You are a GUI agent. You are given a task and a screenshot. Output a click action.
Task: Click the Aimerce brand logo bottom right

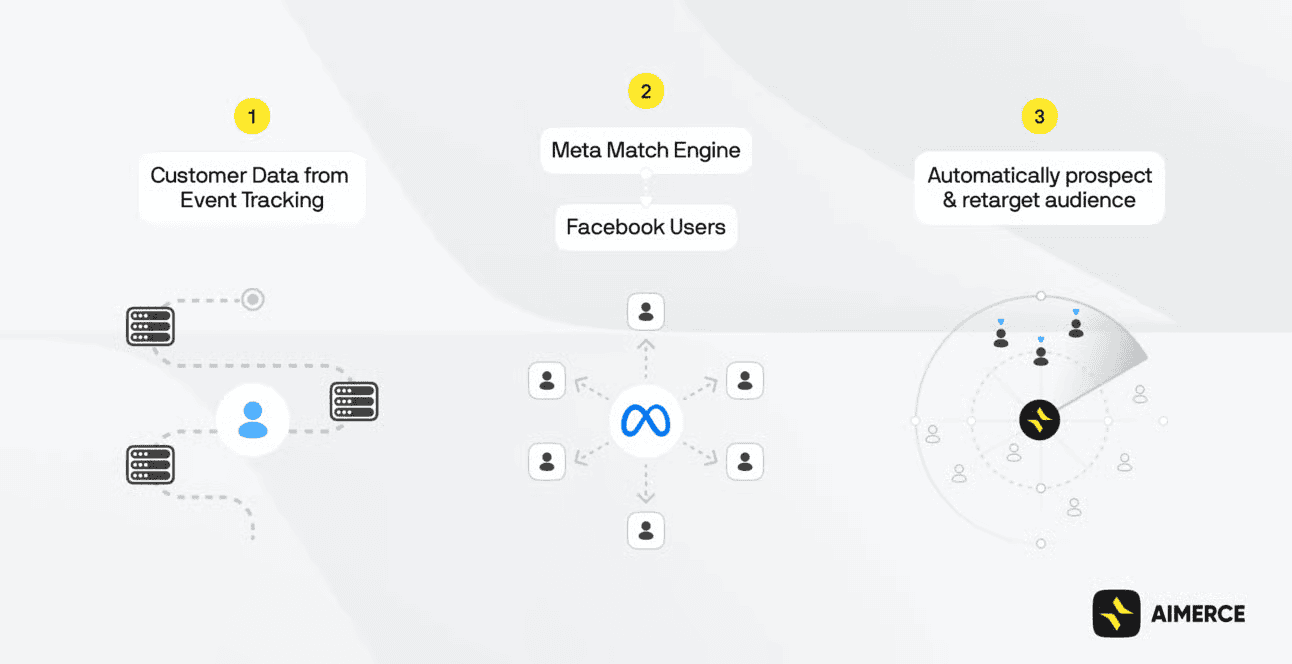tap(1116, 613)
